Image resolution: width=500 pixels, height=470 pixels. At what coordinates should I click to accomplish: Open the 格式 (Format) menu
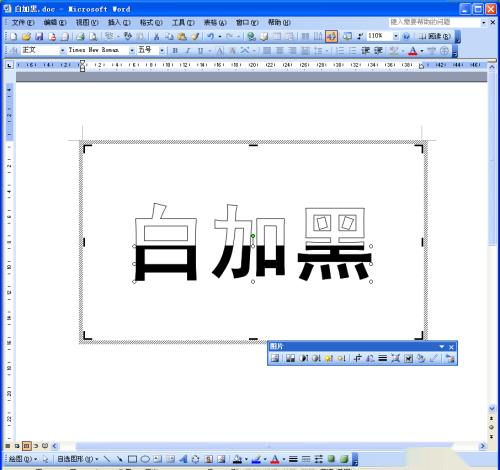151,23
